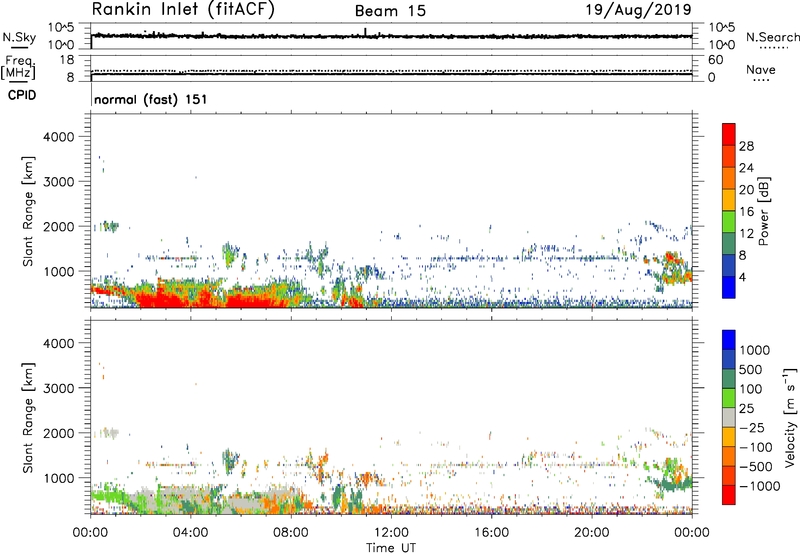Click '2000' on the velocity panel range axis

[x=59, y=433]
